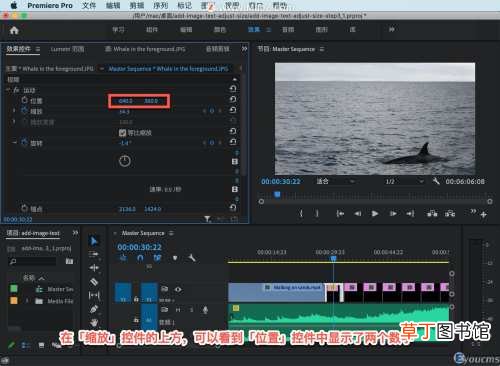The height and width of the screenshot is (366, 500).
Task: Open 适合 zoom level dropdown
Action: [x=336, y=181]
